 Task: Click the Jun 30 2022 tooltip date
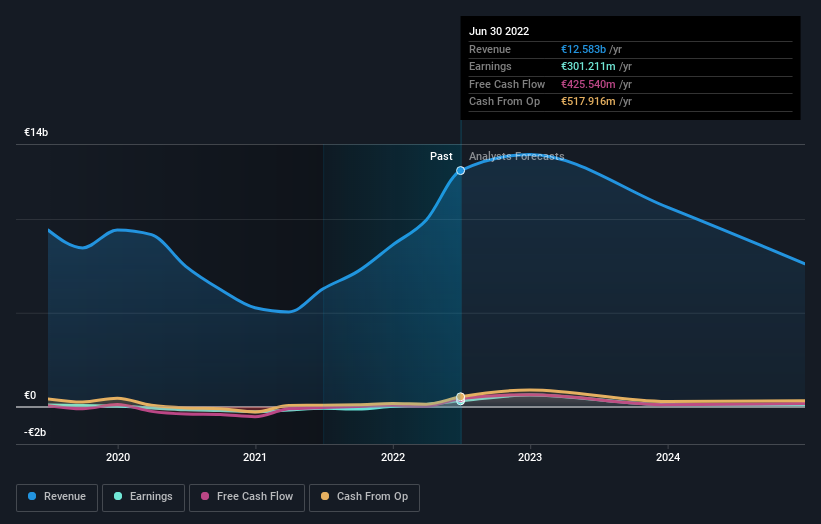[x=499, y=31]
